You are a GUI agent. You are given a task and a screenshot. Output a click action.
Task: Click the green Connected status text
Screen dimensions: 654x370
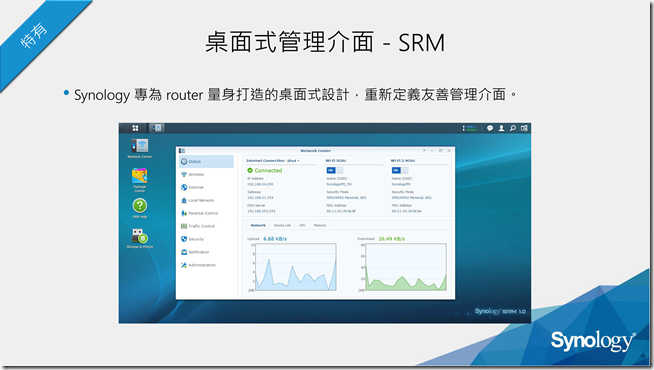tap(268, 171)
